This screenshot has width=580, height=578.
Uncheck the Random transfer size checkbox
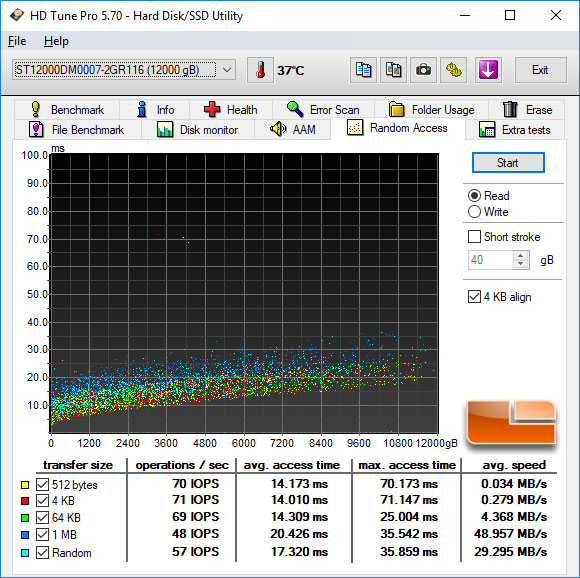[x=43, y=552]
